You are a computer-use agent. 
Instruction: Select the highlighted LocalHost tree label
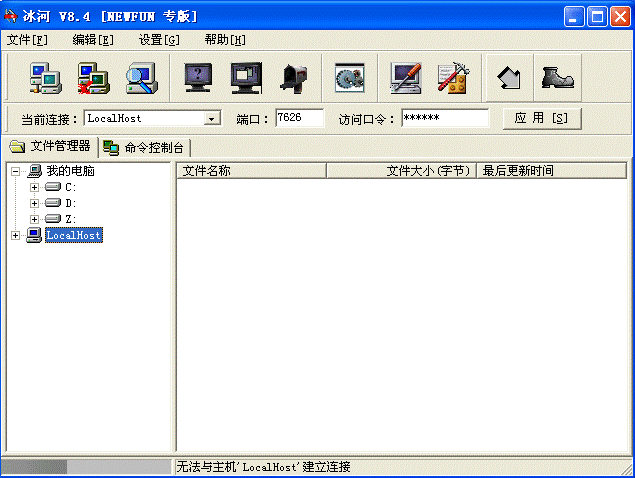pos(74,235)
